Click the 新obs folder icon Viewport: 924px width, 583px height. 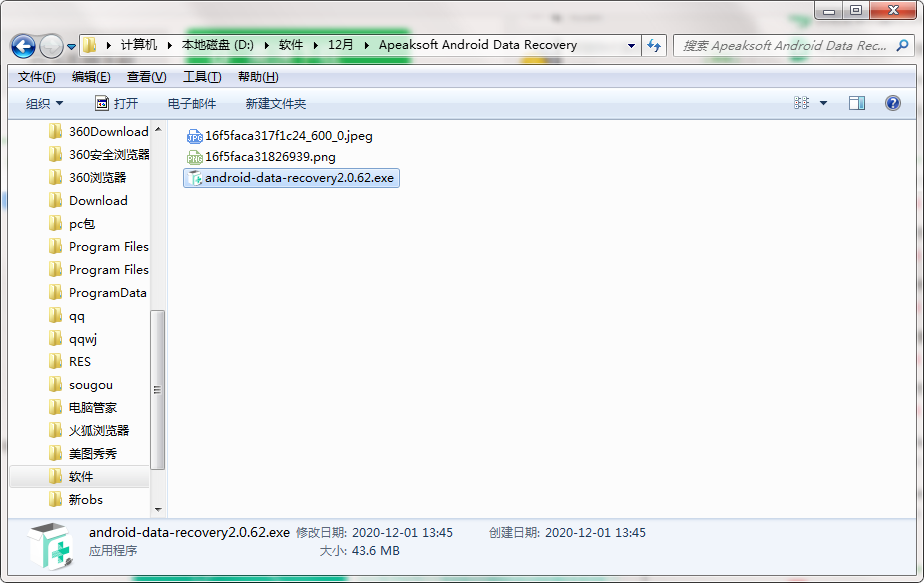(55, 499)
